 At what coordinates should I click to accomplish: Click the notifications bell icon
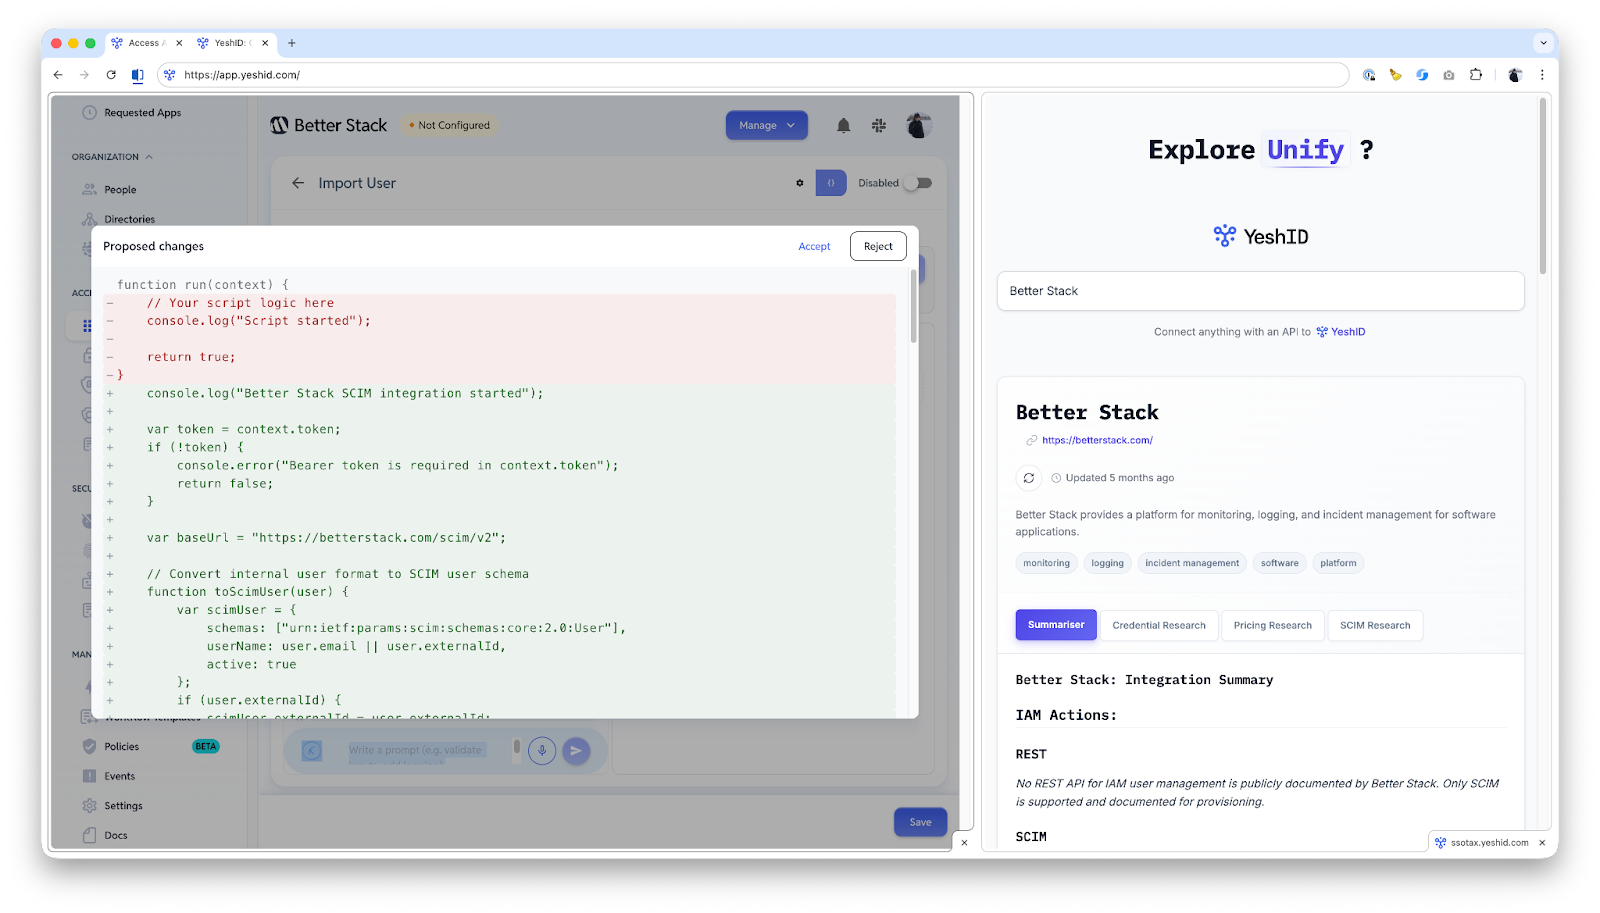[x=843, y=125]
